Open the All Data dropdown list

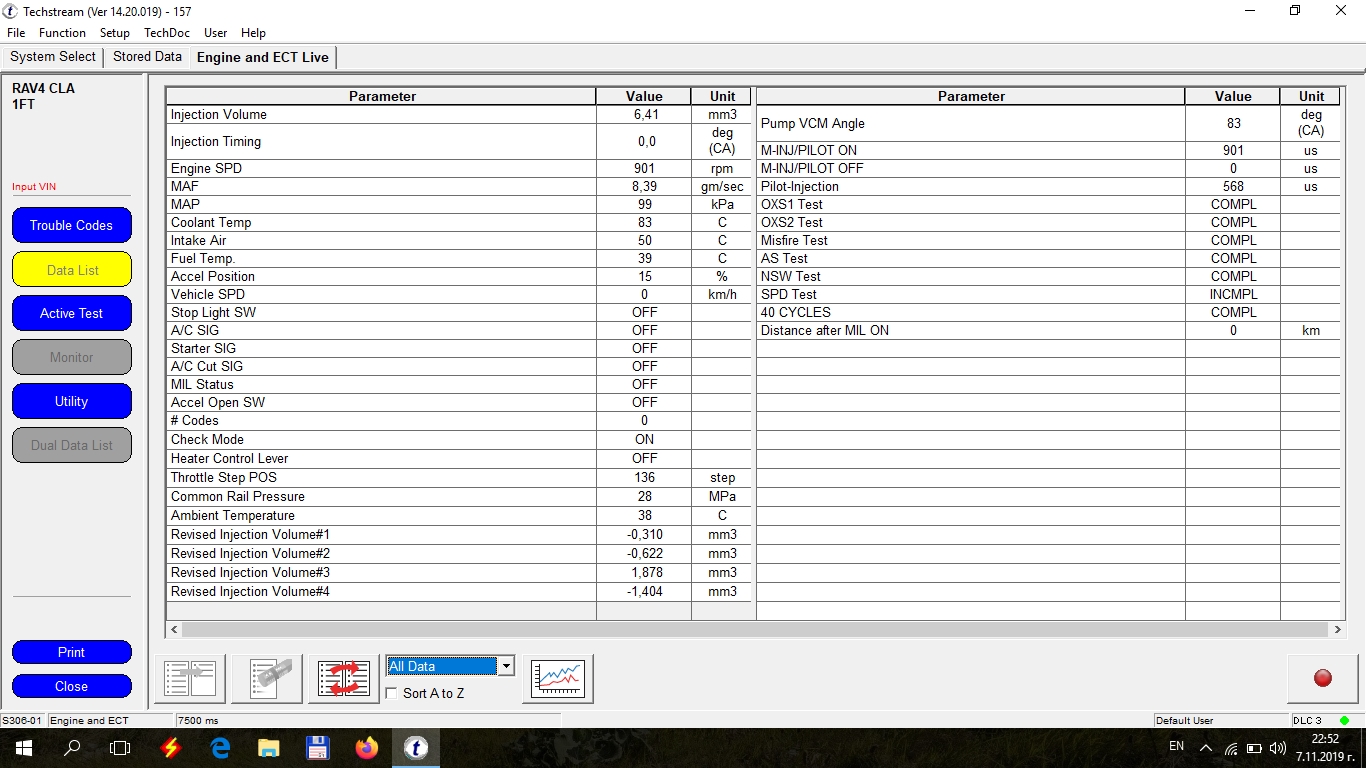coord(506,666)
